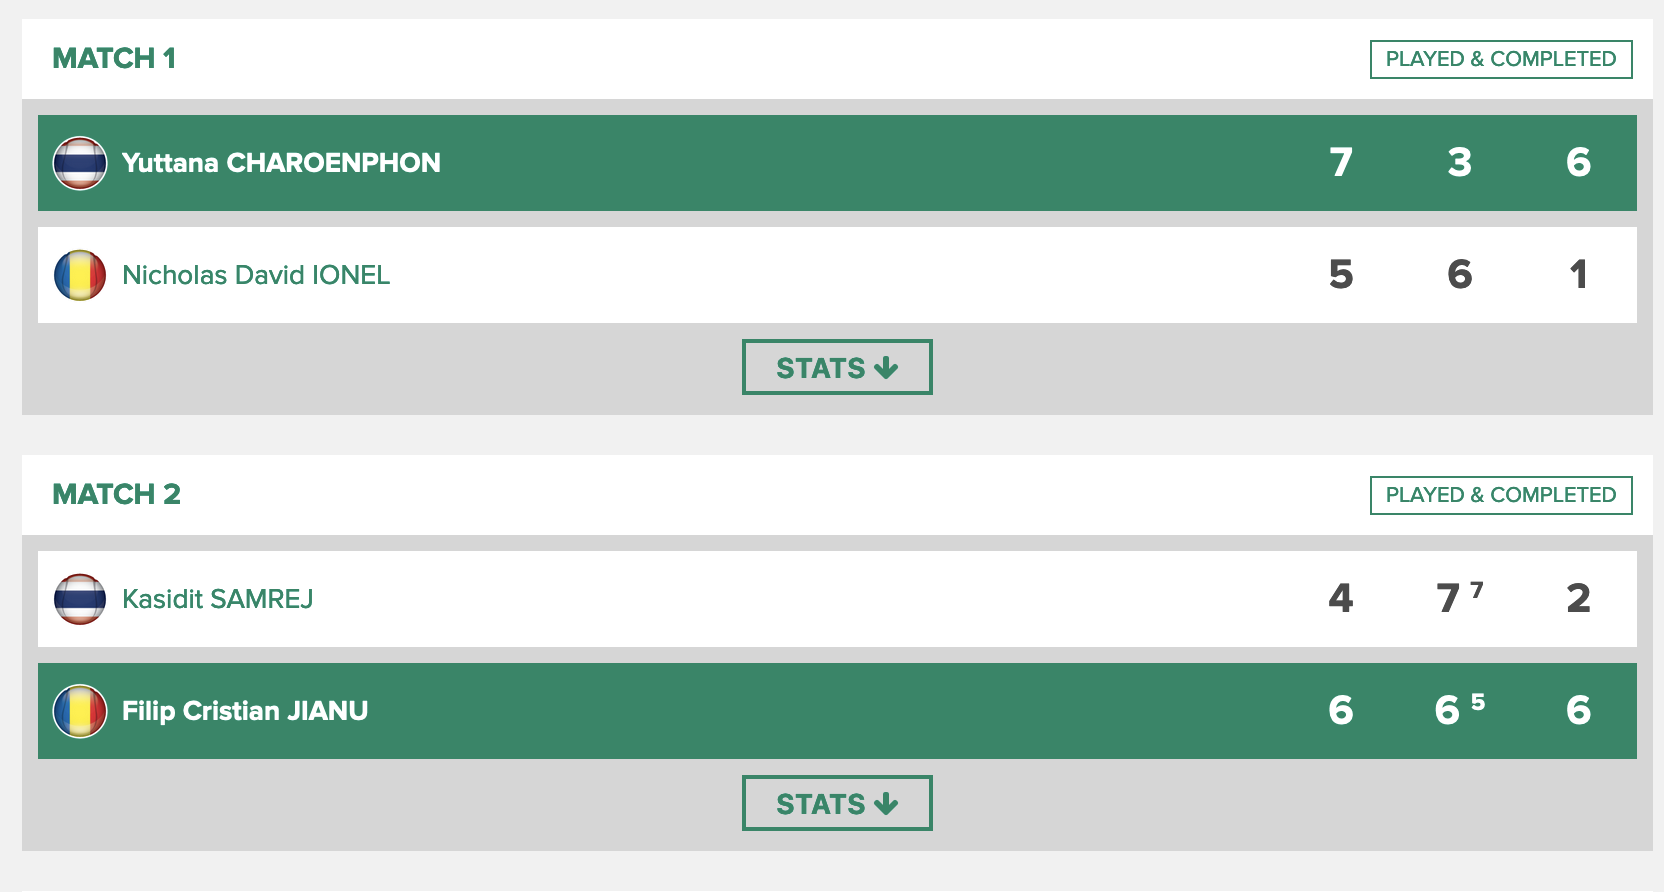This screenshot has height=892, width=1664.
Task: Click Jianu's second set tiebreak score 6
Action: pyautogui.click(x=1448, y=710)
